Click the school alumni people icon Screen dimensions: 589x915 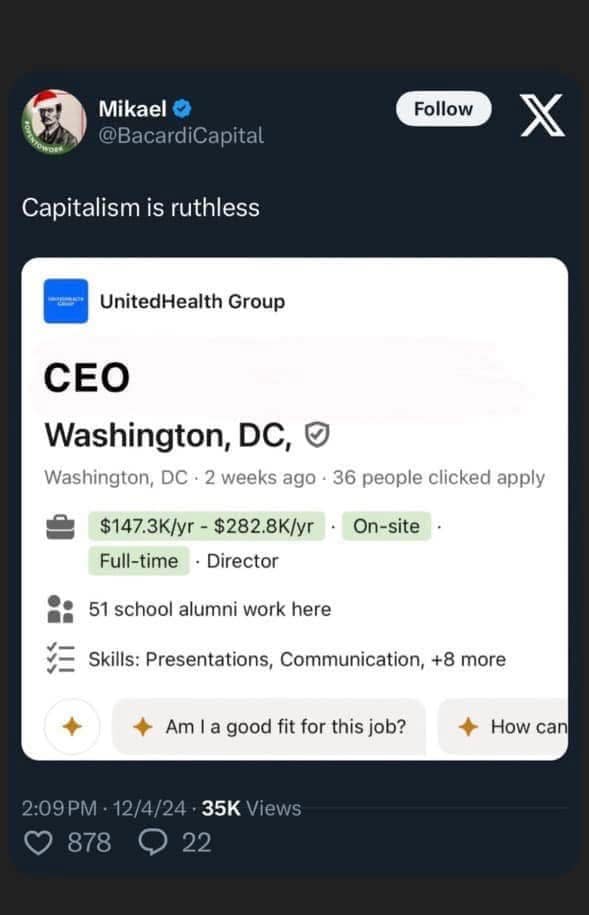(61, 608)
